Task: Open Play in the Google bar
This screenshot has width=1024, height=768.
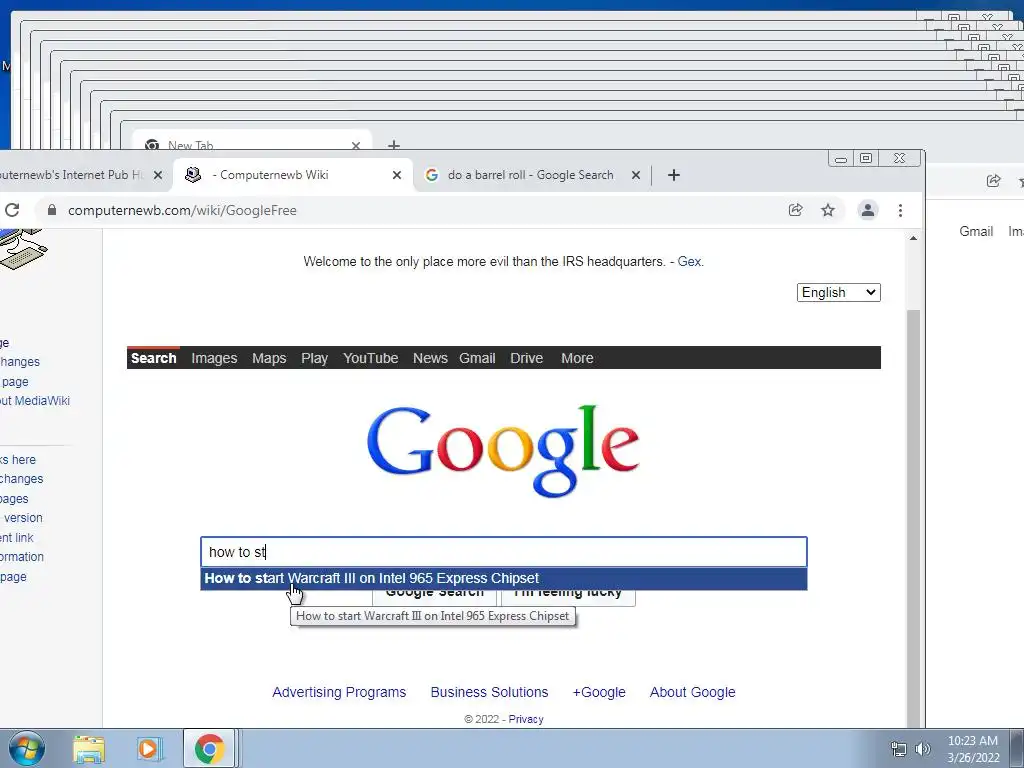Action: [314, 358]
